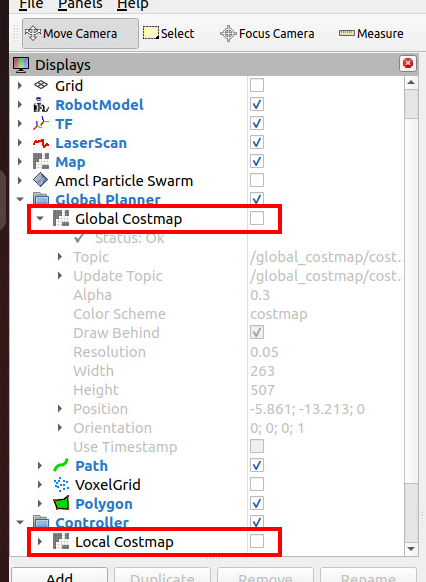Click the Map checkered icon

(41, 161)
